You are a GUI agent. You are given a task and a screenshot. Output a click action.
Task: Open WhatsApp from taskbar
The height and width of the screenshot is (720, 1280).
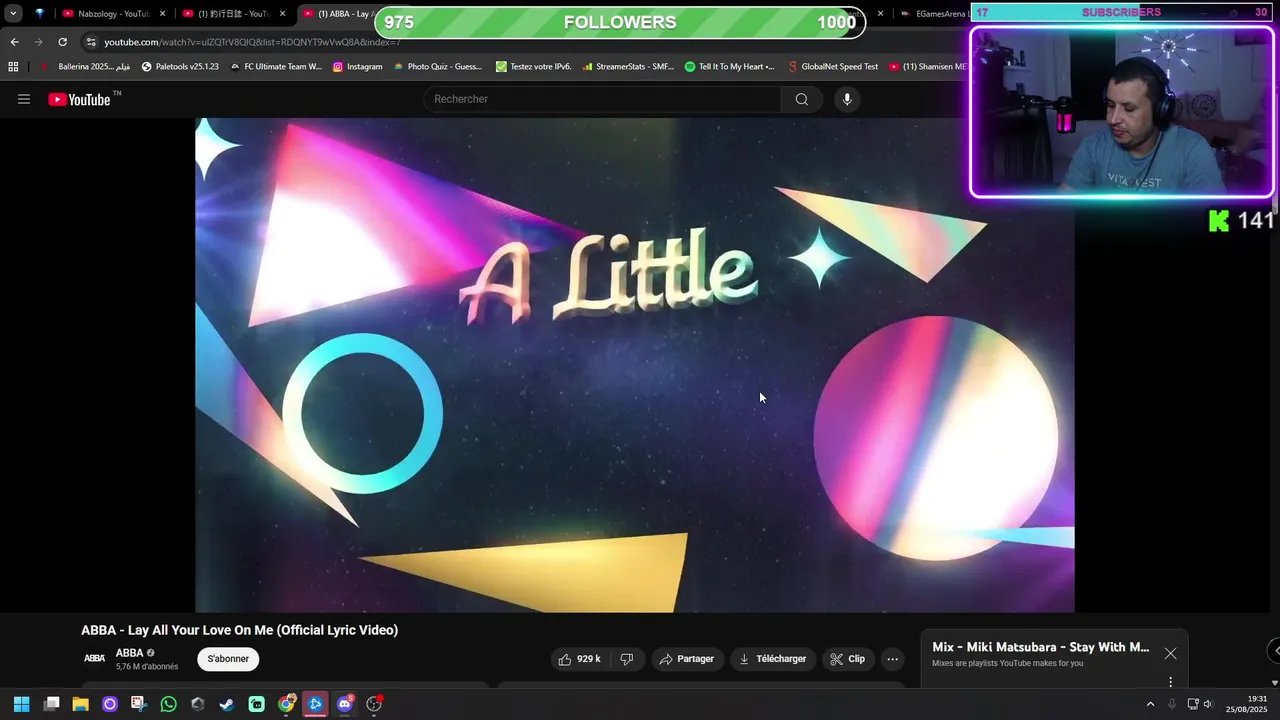pyautogui.click(x=168, y=704)
